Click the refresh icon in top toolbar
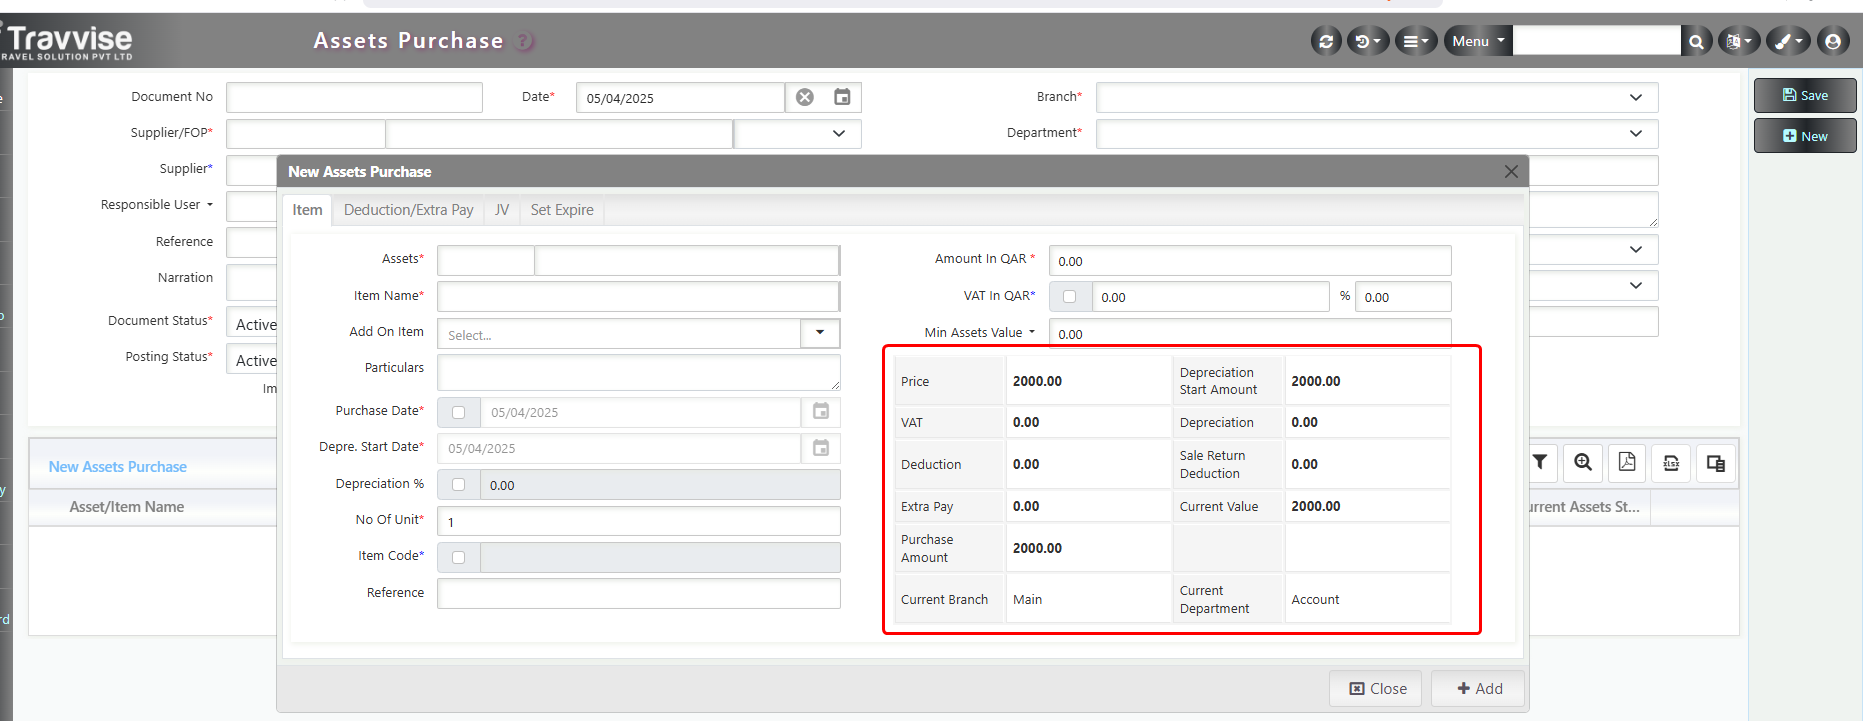 [x=1326, y=41]
